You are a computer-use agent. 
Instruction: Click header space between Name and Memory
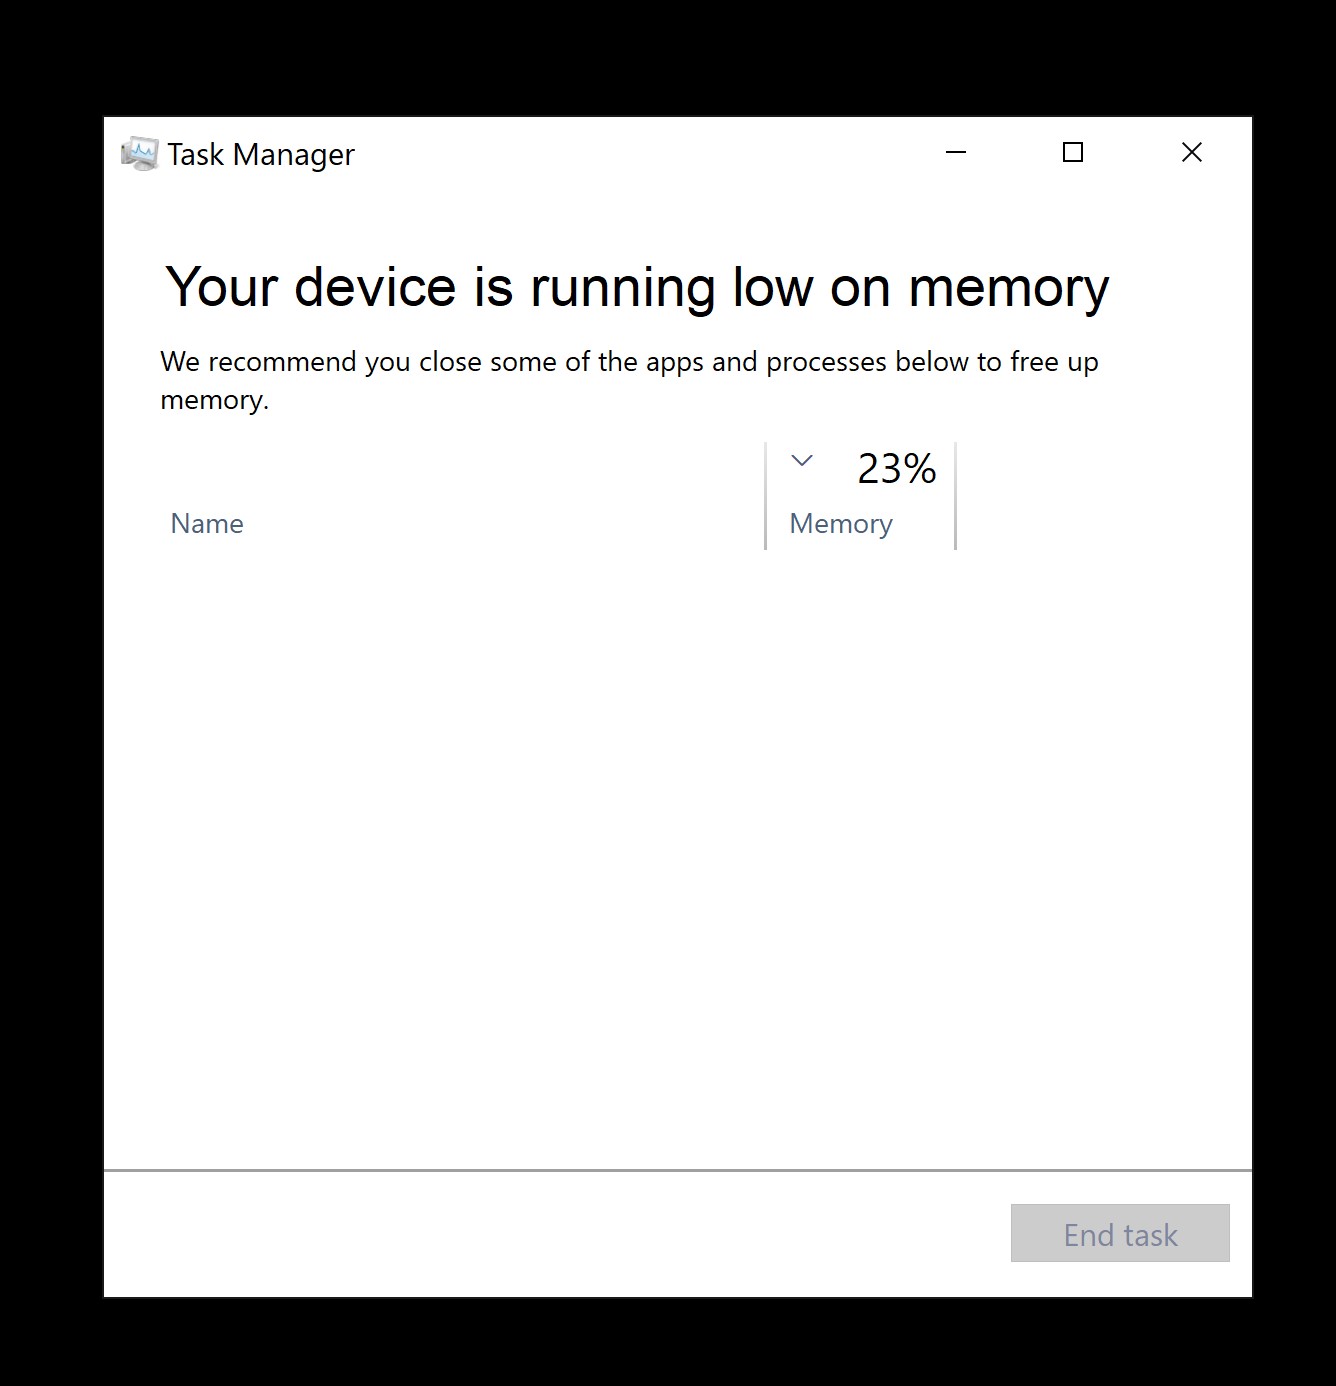pos(500,496)
